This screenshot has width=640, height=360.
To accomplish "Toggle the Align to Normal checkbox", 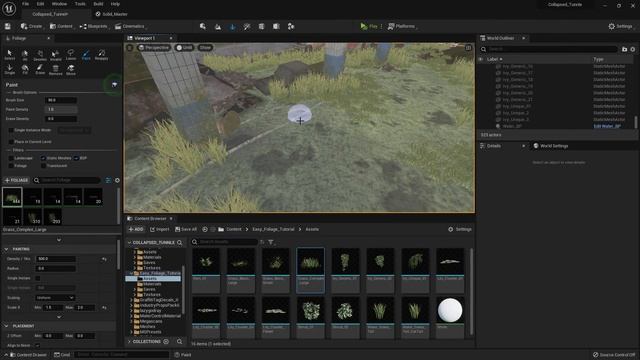I will click(x=38, y=345).
